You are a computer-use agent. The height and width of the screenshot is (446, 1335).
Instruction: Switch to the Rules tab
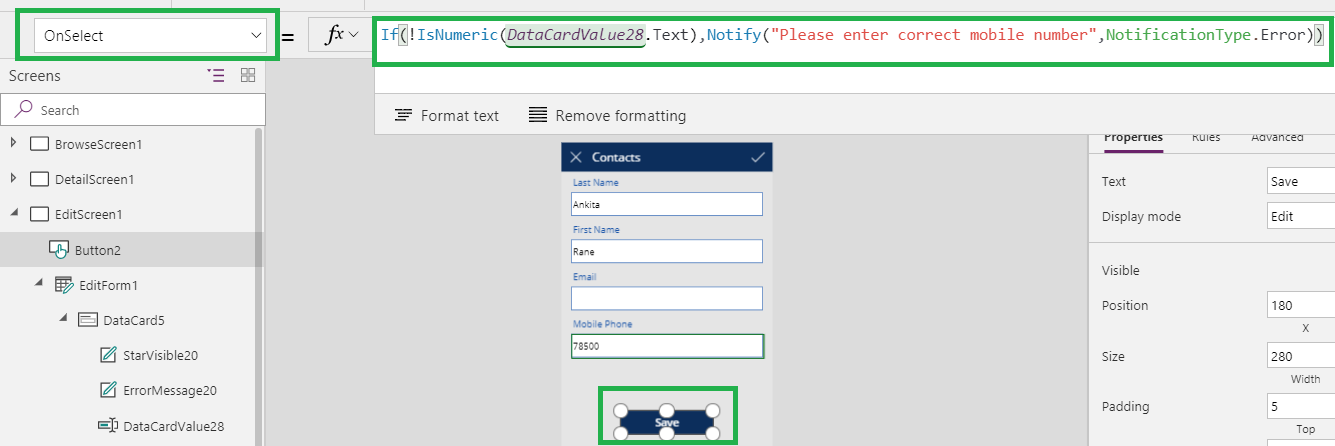pos(1205,137)
